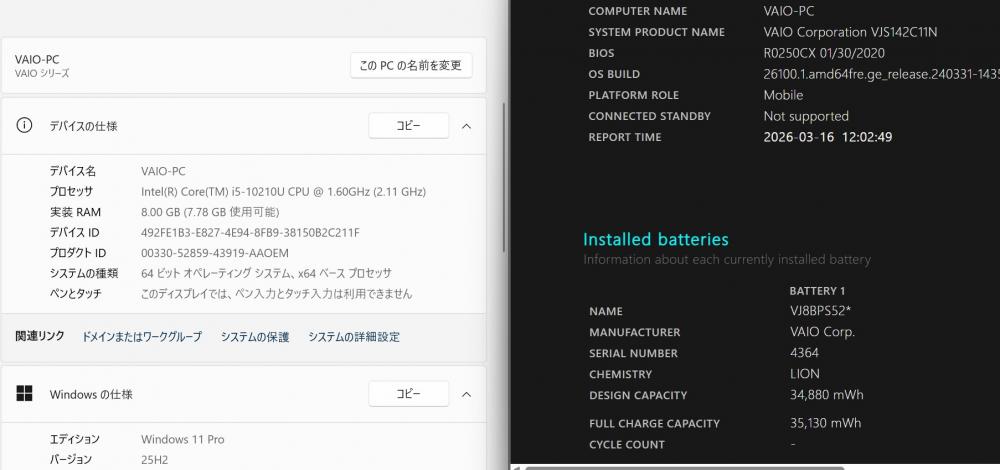Open ドメインまたはワークグループ link
This screenshot has width=1000, height=470.
pyautogui.click(x=141, y=337)
